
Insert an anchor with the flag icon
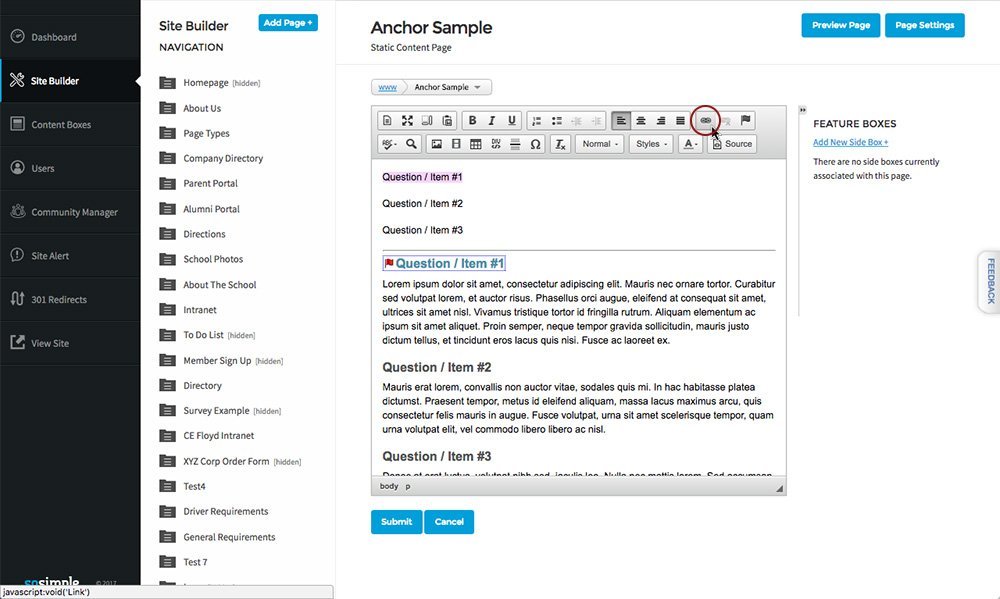coord(745,121)
